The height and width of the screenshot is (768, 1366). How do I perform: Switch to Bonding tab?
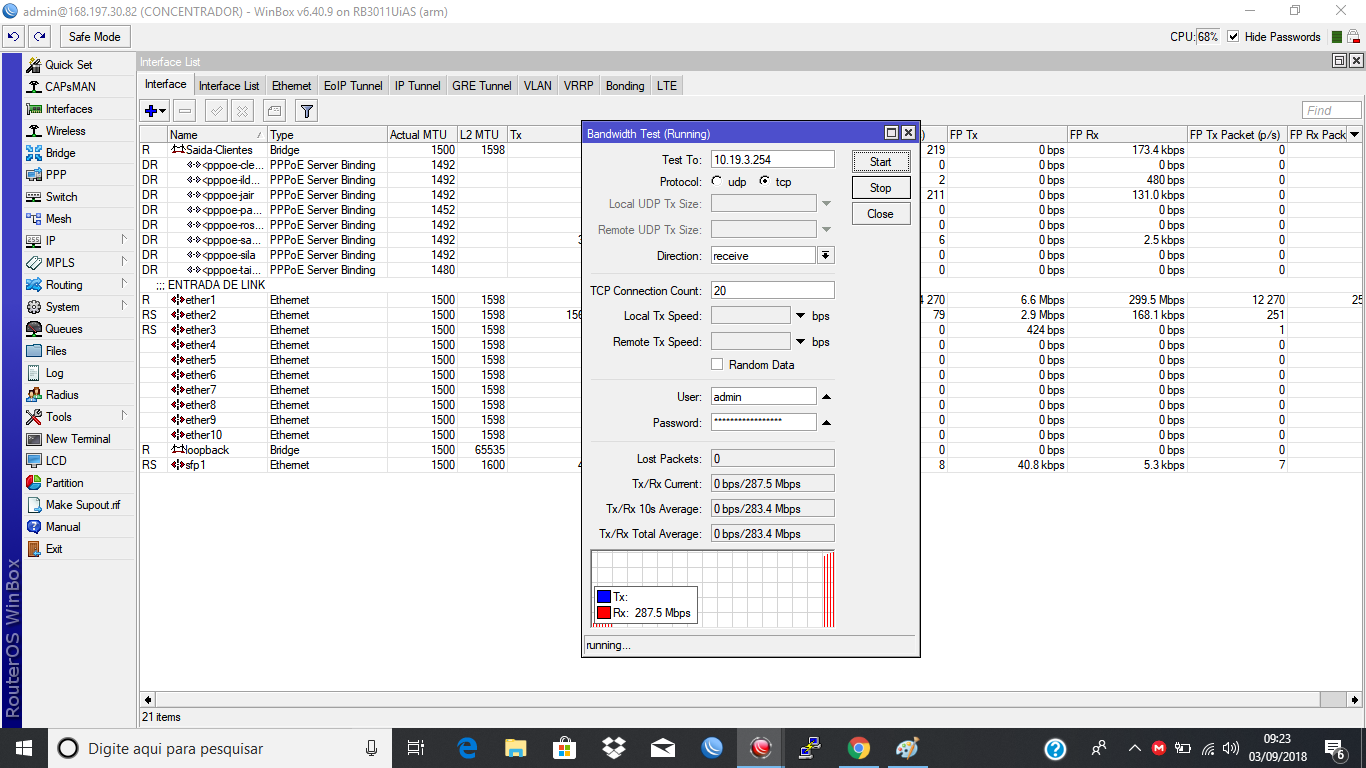625,86
